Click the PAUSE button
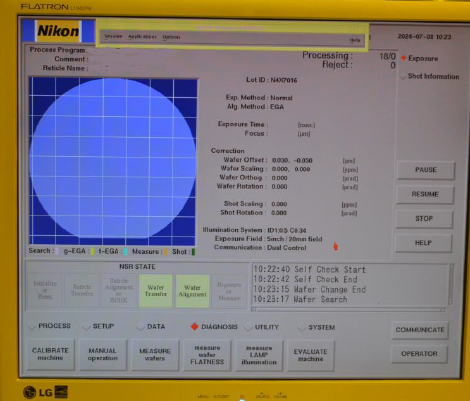This screenshot has height=401, width=470. tap(426, 170)
